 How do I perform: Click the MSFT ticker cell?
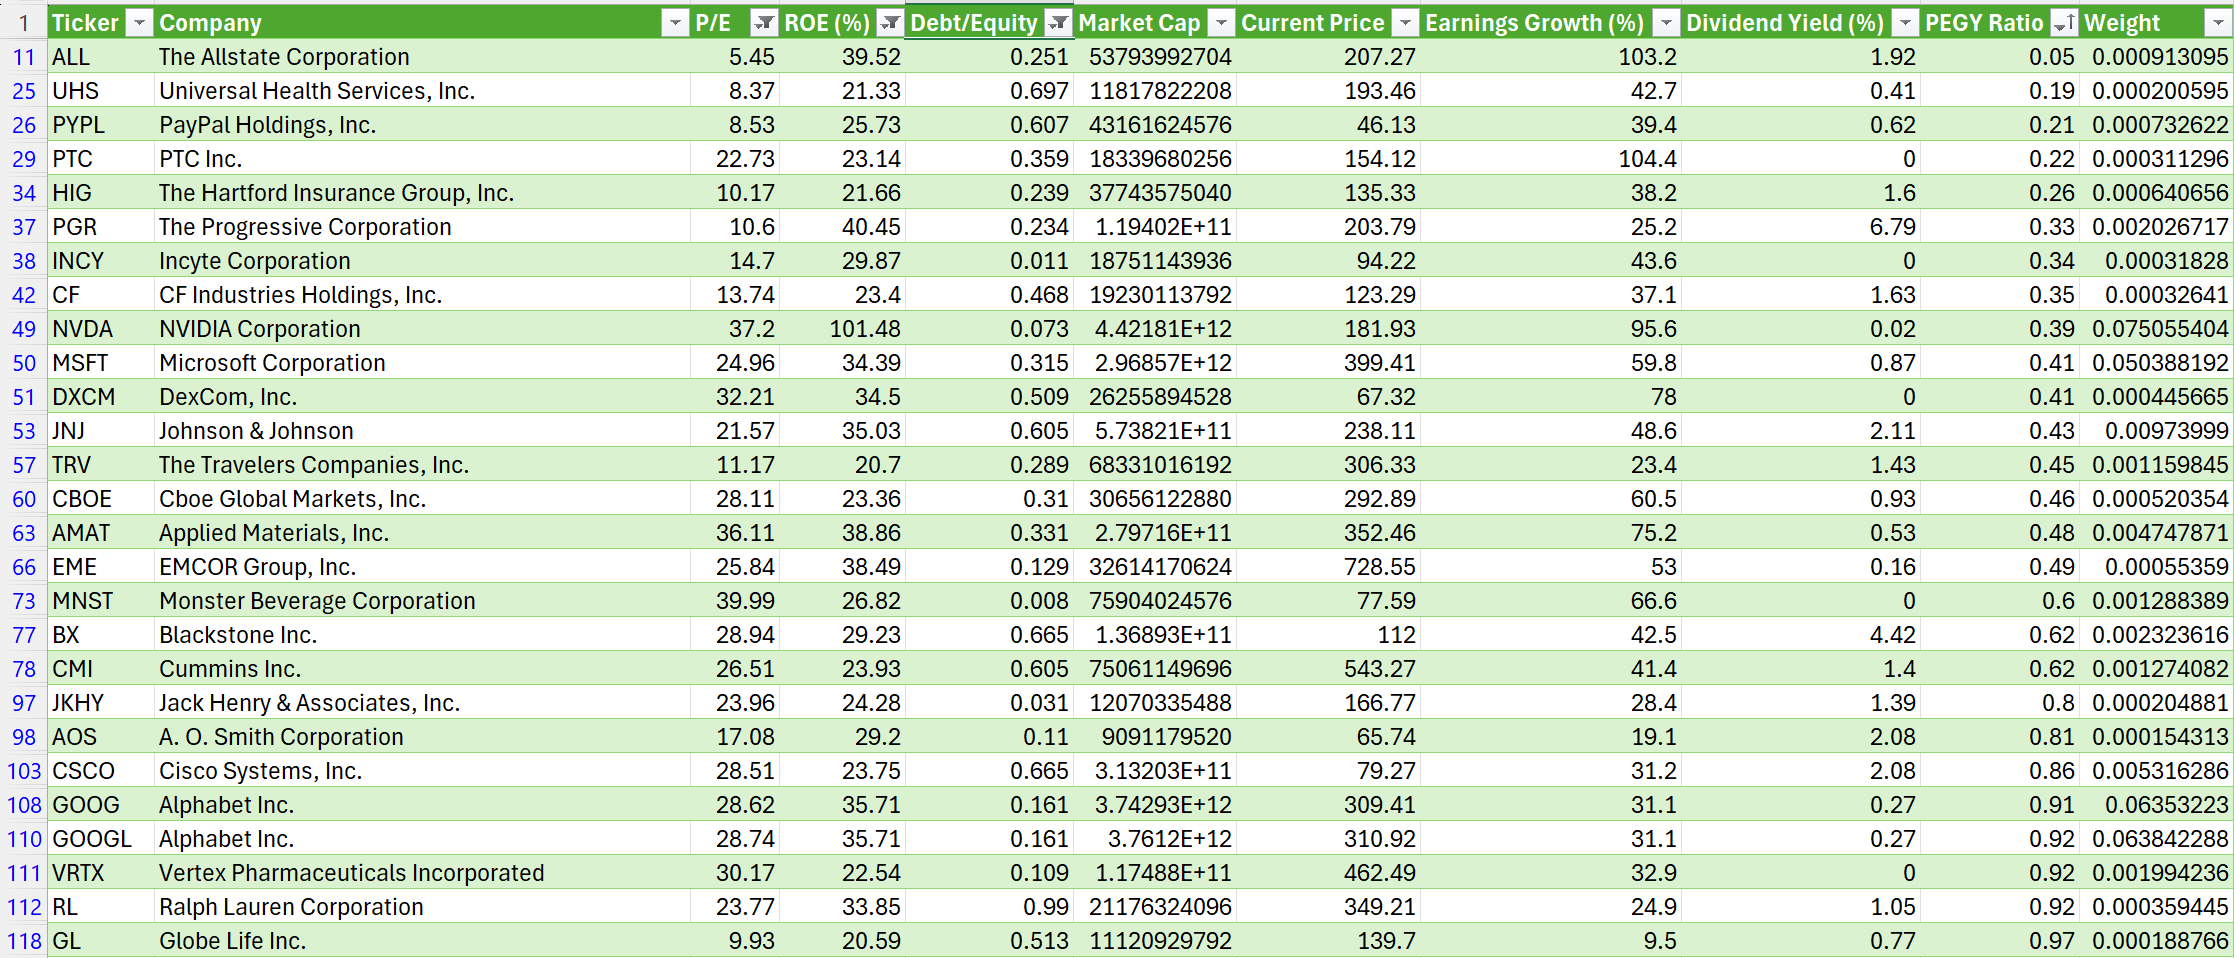[x=80, y=363]
